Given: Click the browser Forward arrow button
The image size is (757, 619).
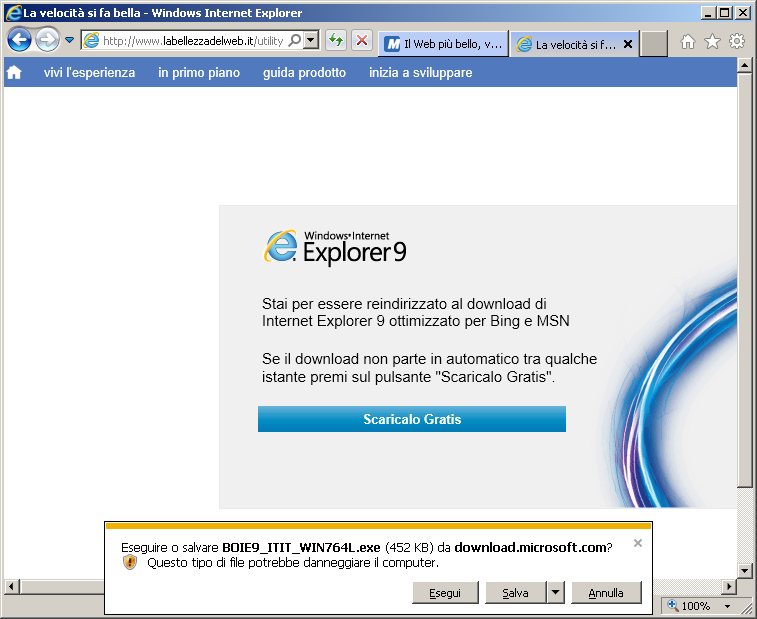Looking at the screenshot, I should click(47, 40).
